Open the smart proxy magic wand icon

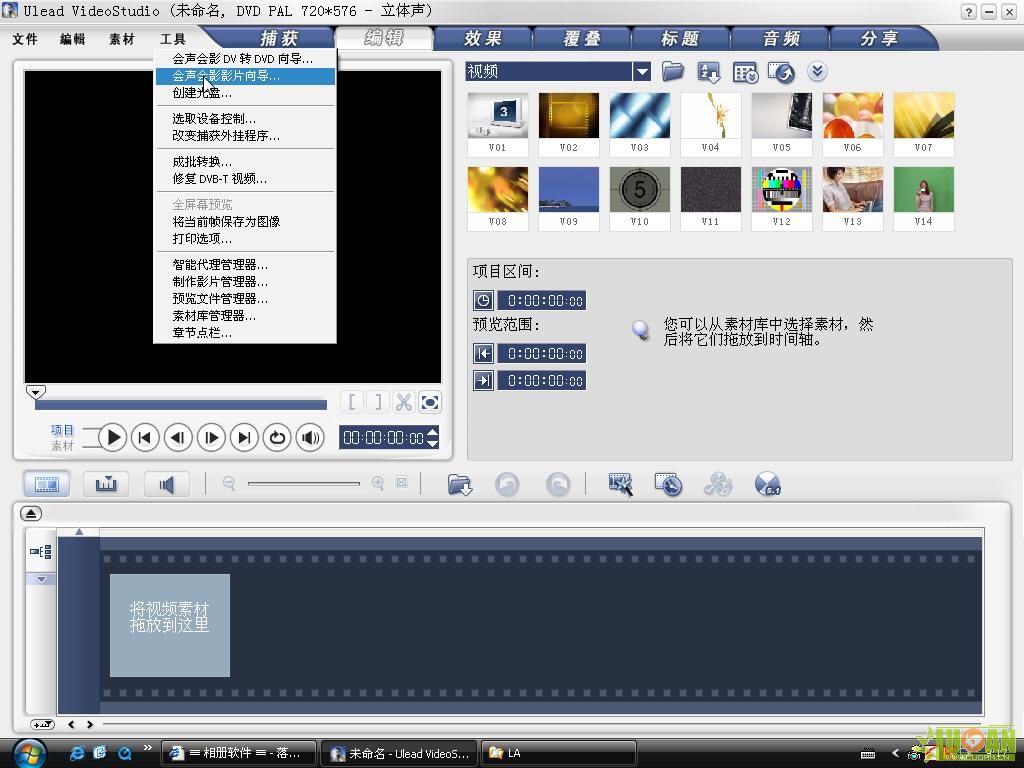(620, 485)
